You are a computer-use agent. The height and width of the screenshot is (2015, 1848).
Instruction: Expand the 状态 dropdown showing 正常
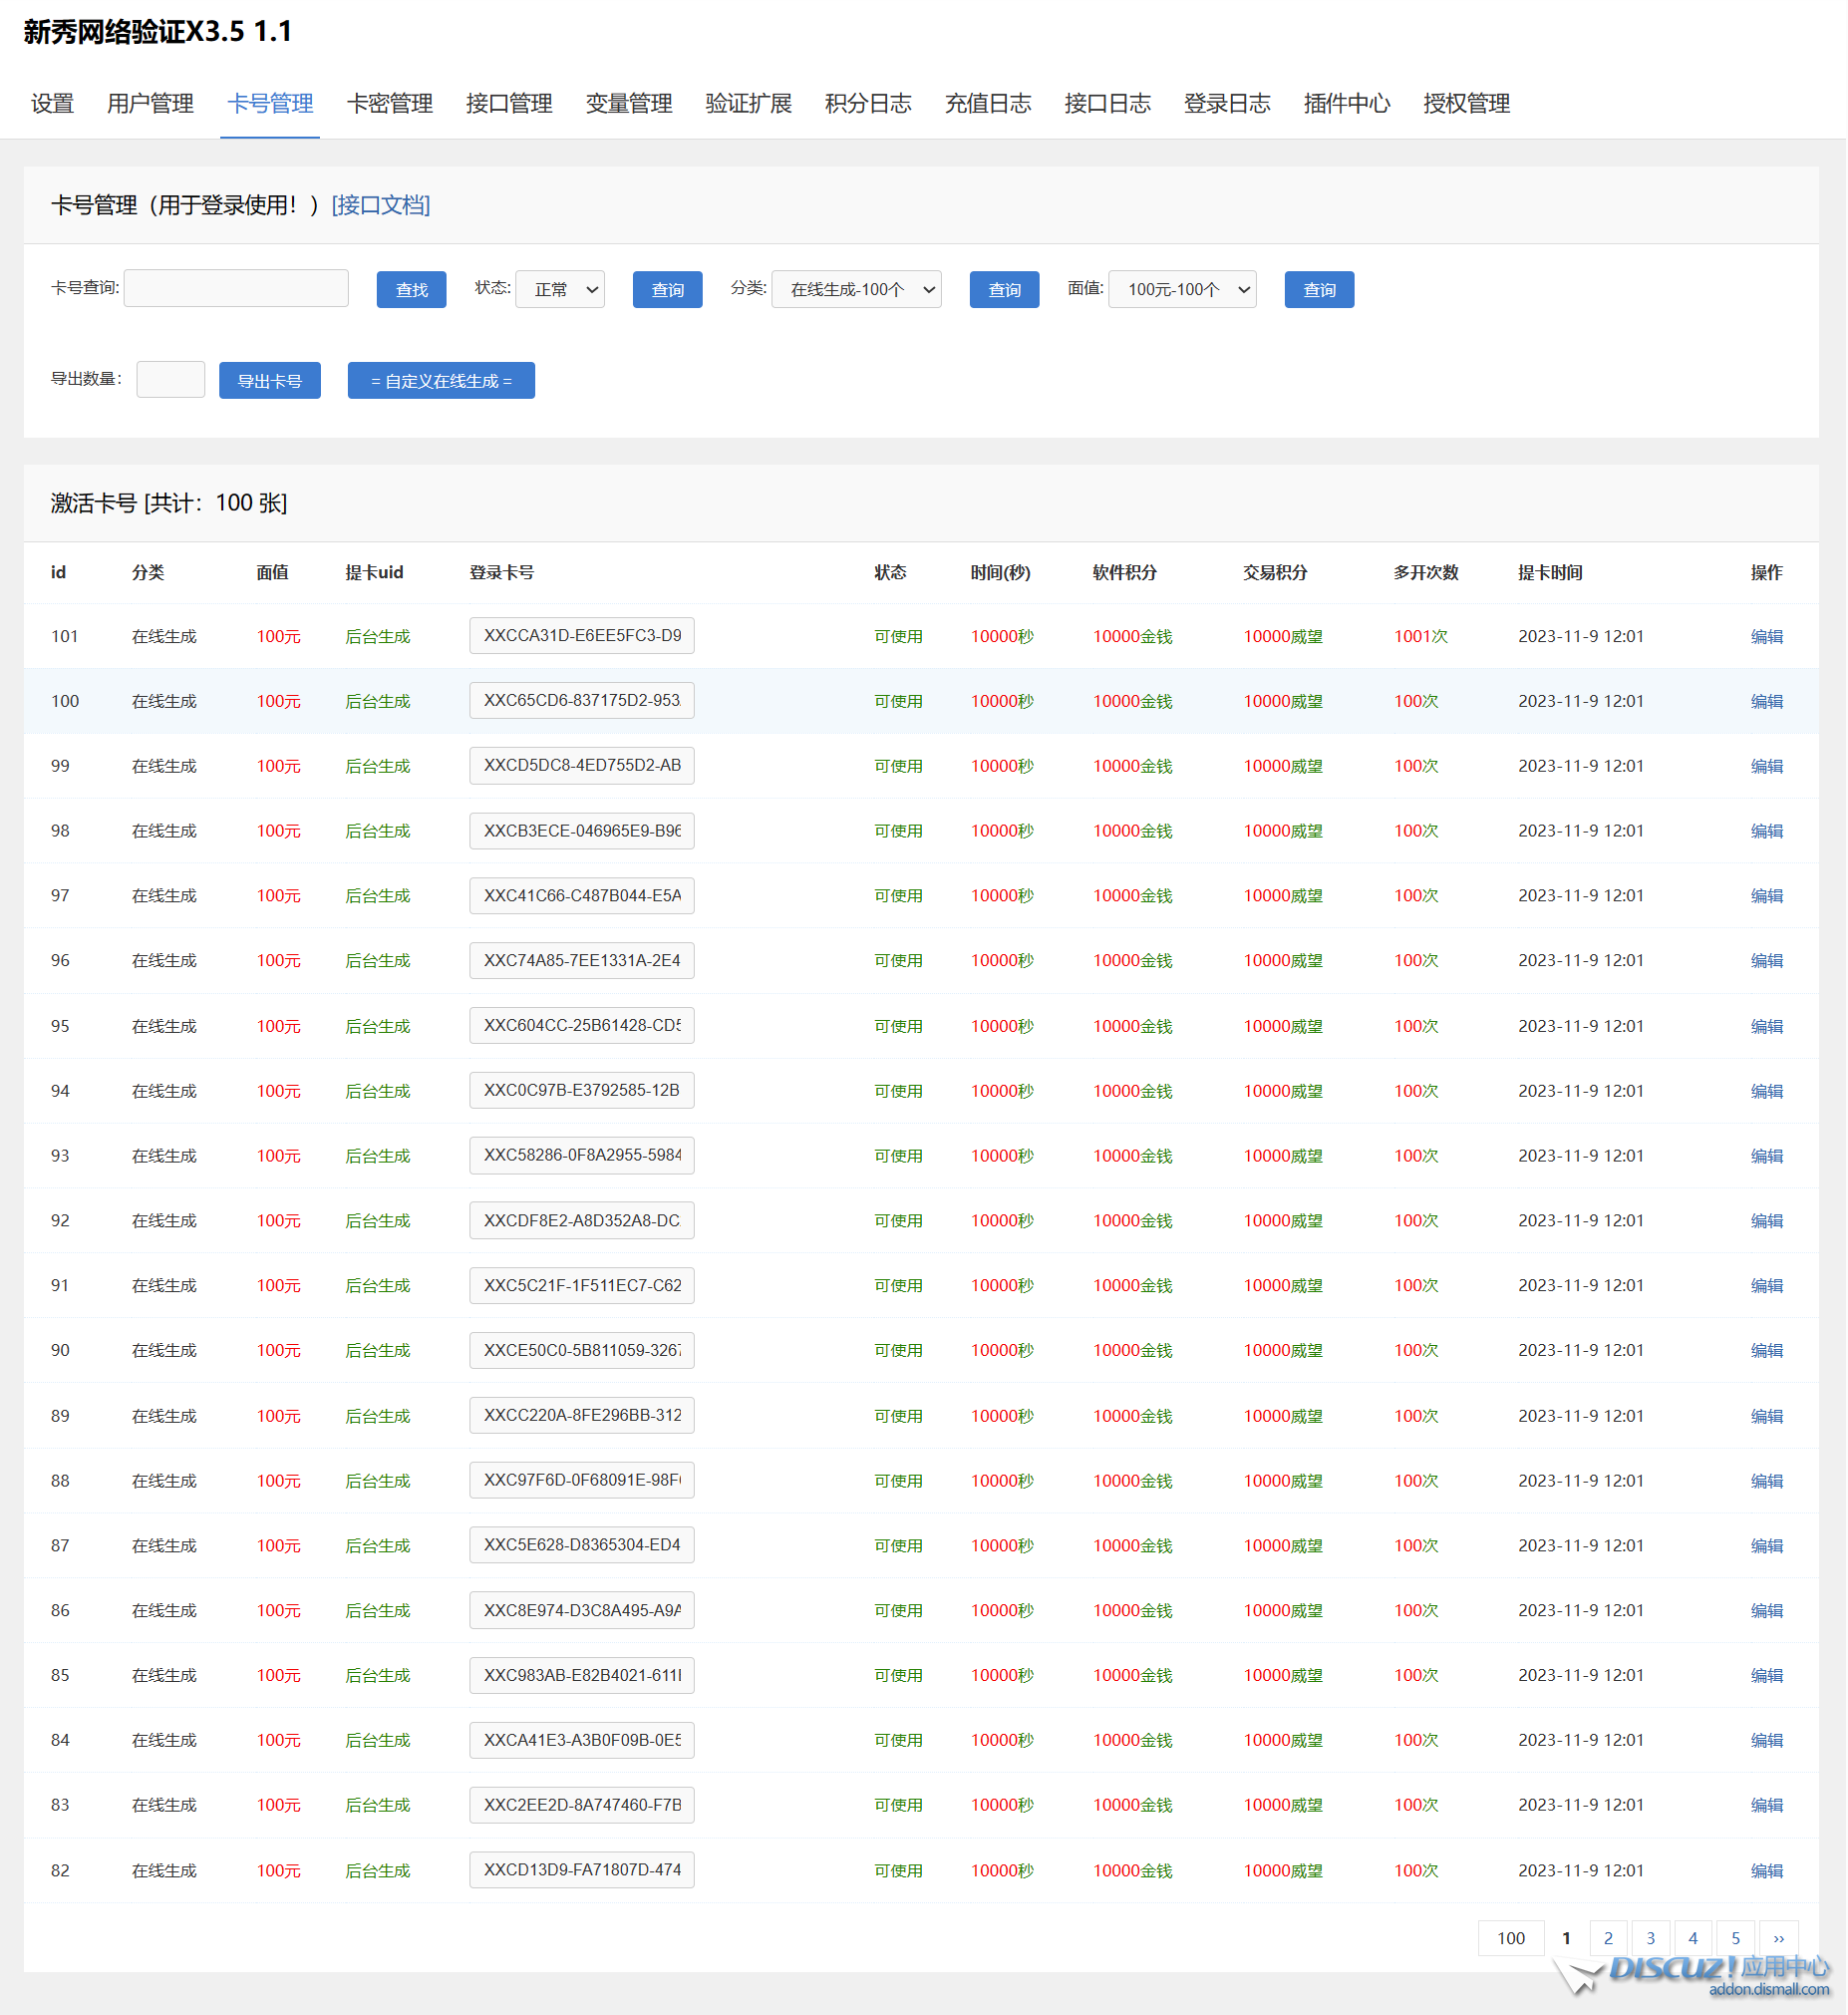pos(560,289)
